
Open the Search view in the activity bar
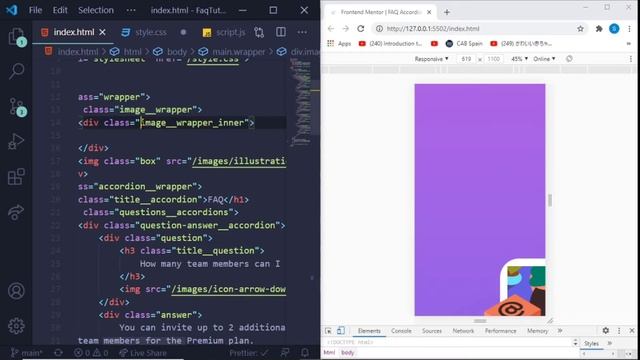(x=16, y=71)
